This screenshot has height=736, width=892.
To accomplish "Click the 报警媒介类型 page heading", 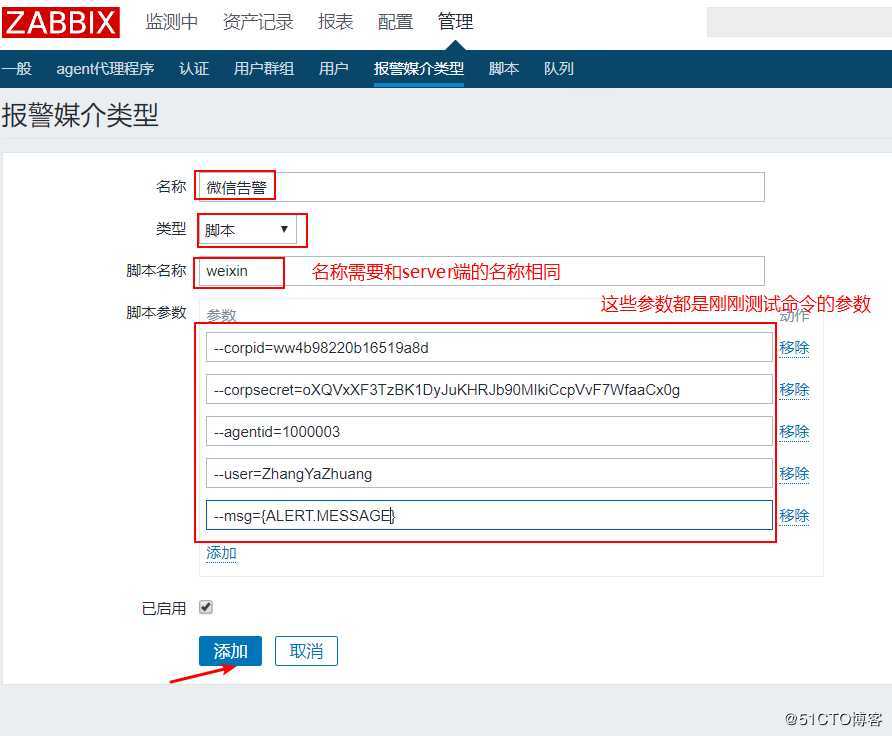I will click(80, 115).
